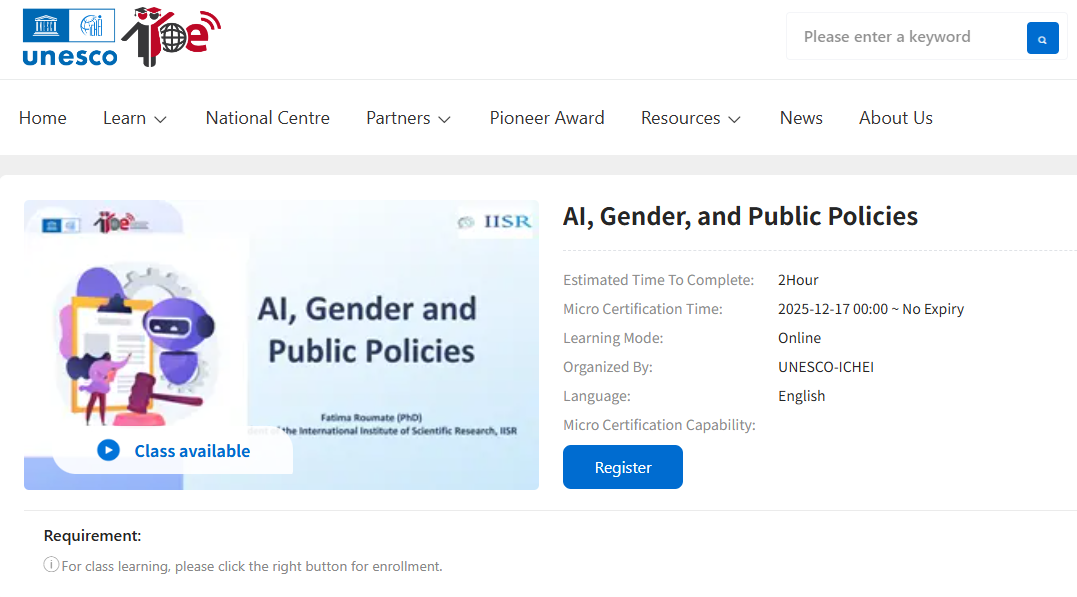Click the play icon beside Class available
The width and height of the screenshot is (1077, 597).
pyautogui.click(x=108, y=451)
